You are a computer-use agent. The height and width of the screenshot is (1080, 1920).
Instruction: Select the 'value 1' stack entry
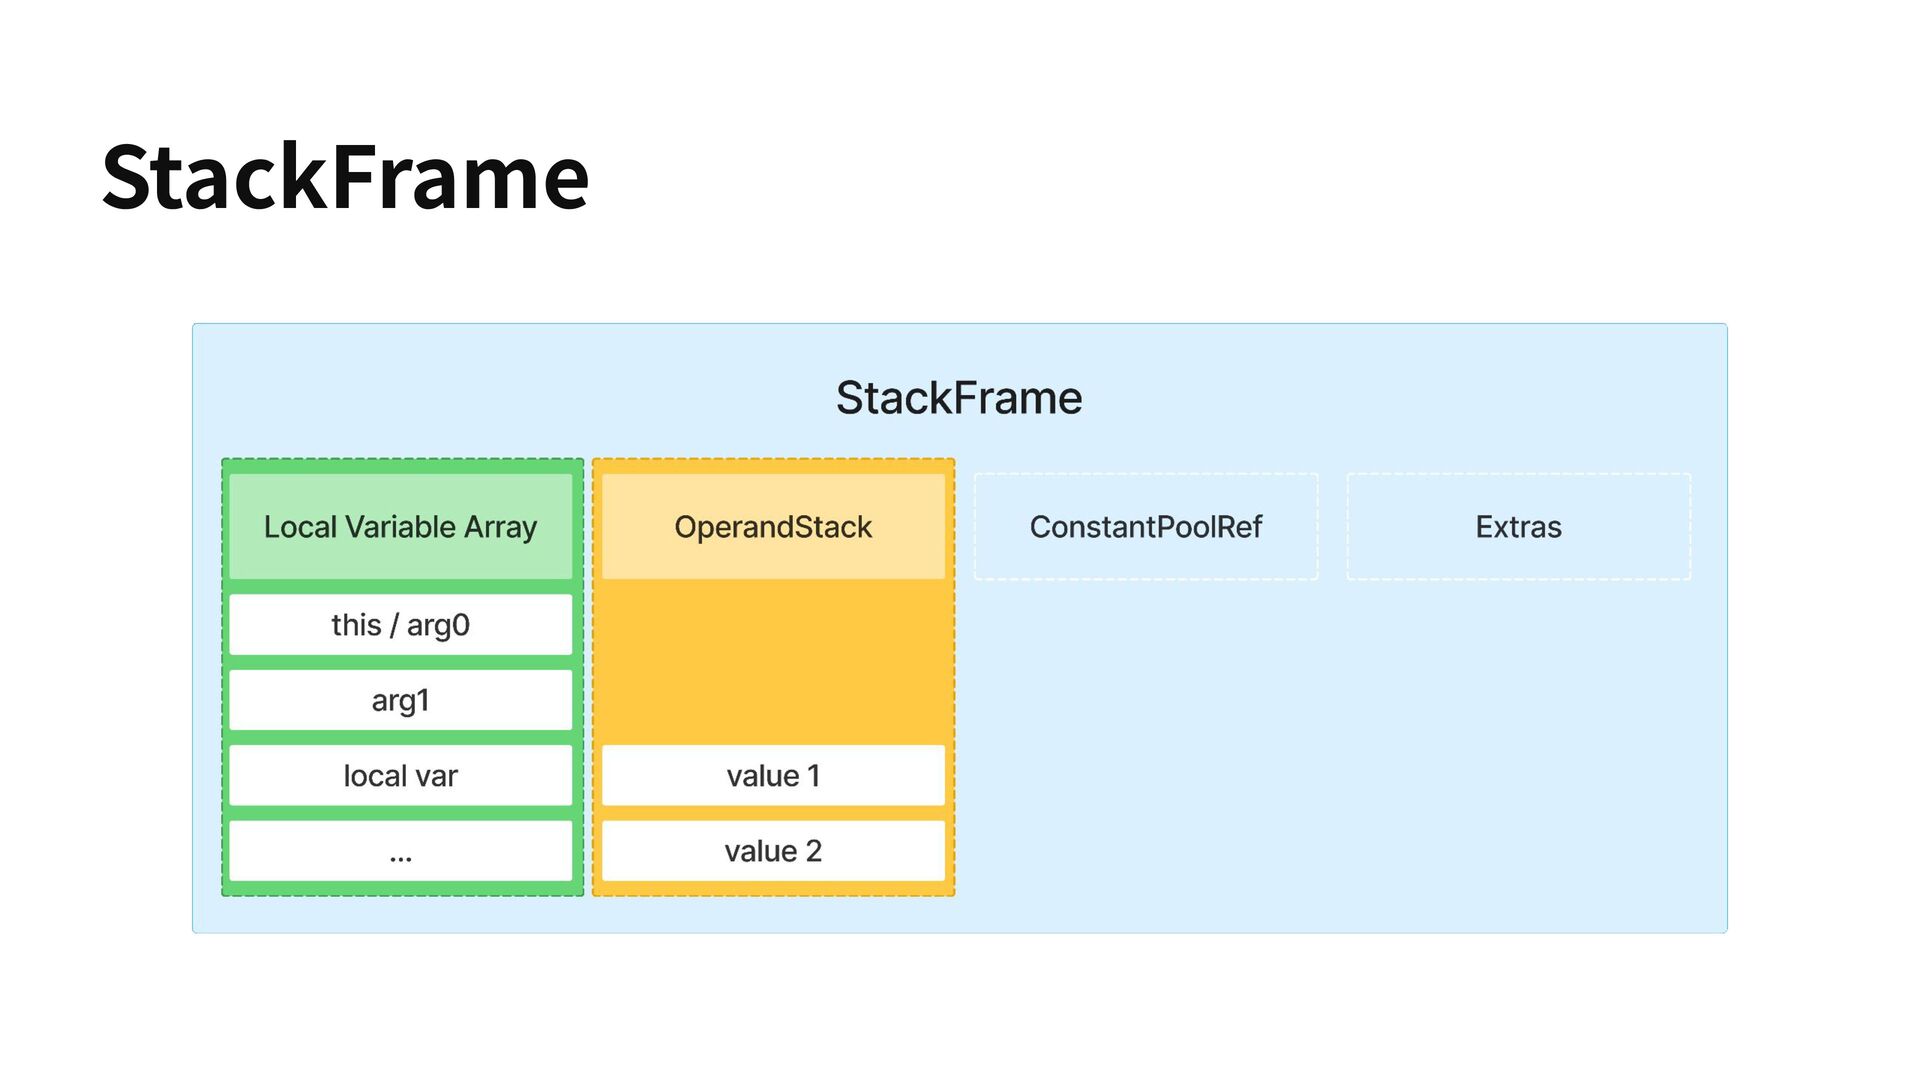(773, 776)
